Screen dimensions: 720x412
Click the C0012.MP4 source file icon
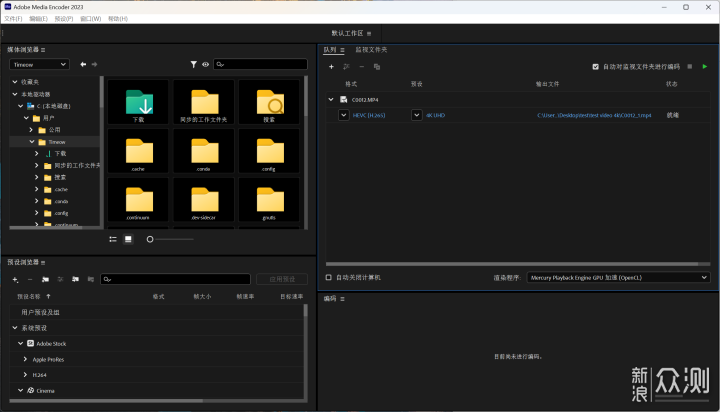point(343,100)
